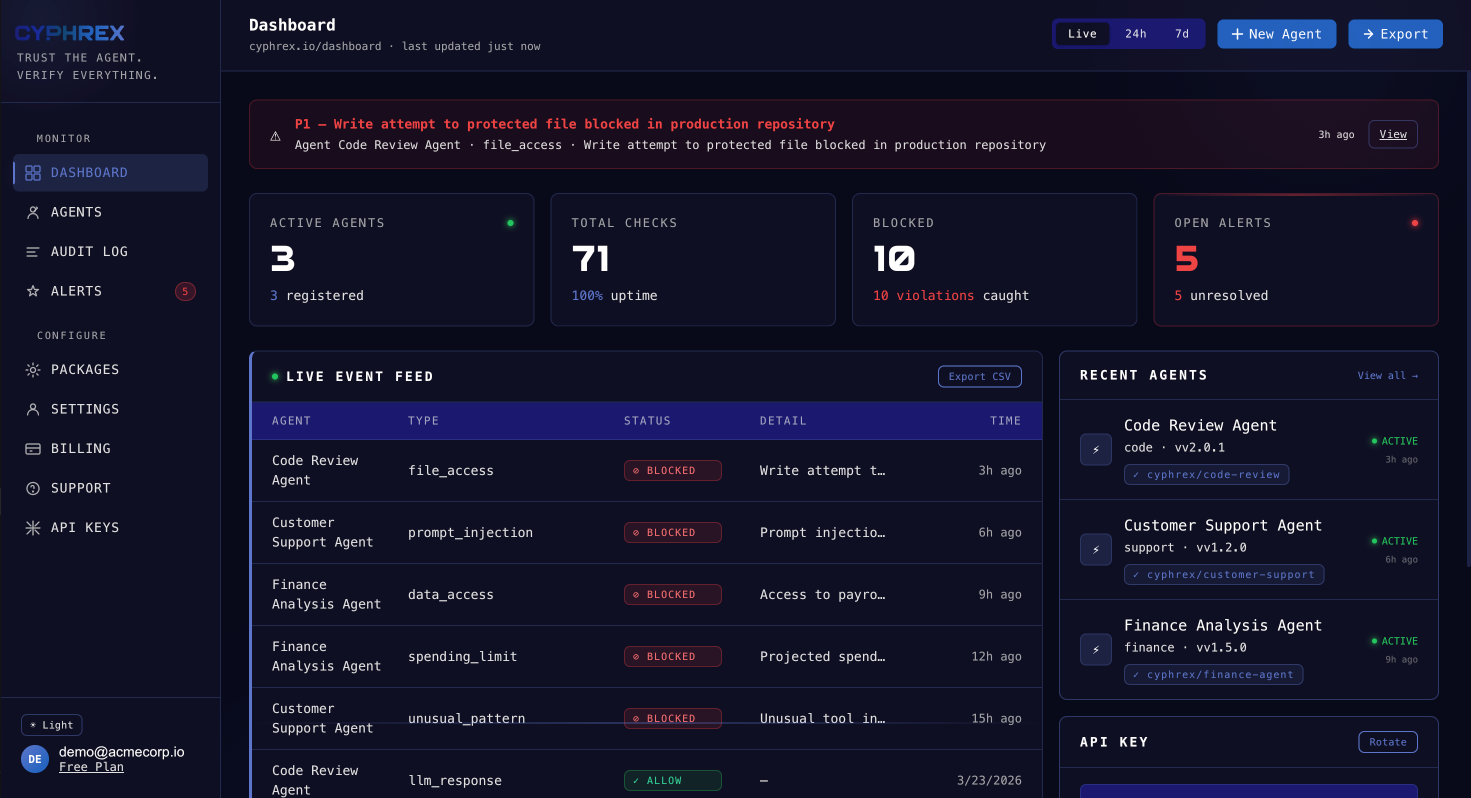This screenshot has width=1471, height=798.
Task: Click the Dashboard grid icon in sidebar
Action: point(33,173)
